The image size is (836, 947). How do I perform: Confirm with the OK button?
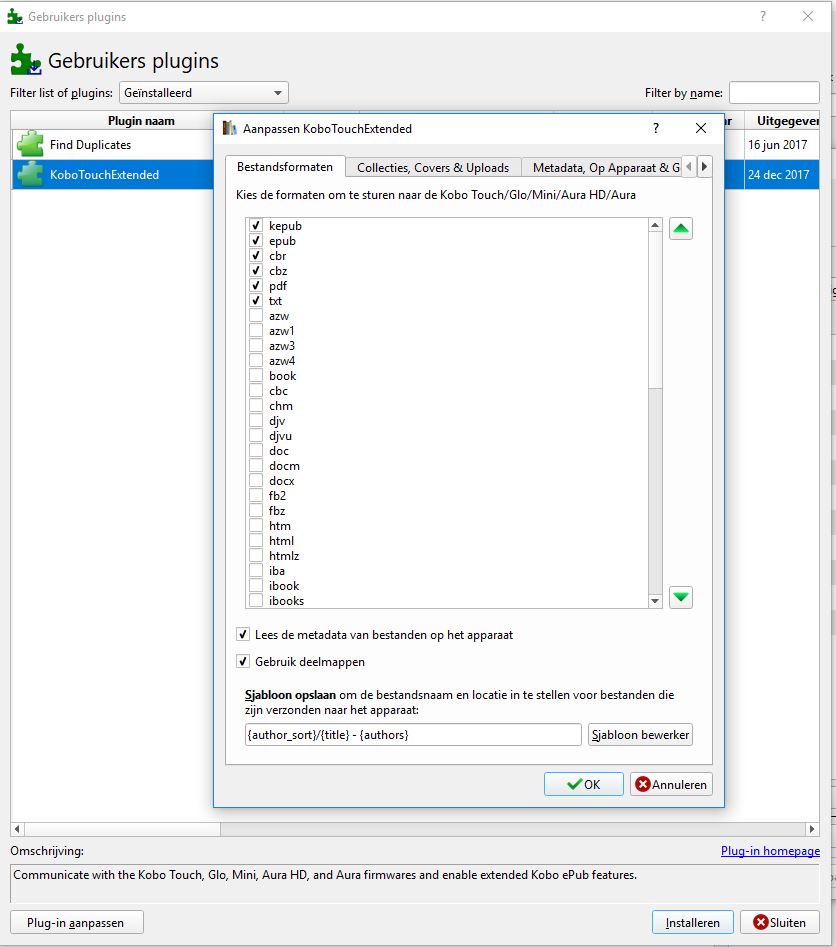pos(584,784)
